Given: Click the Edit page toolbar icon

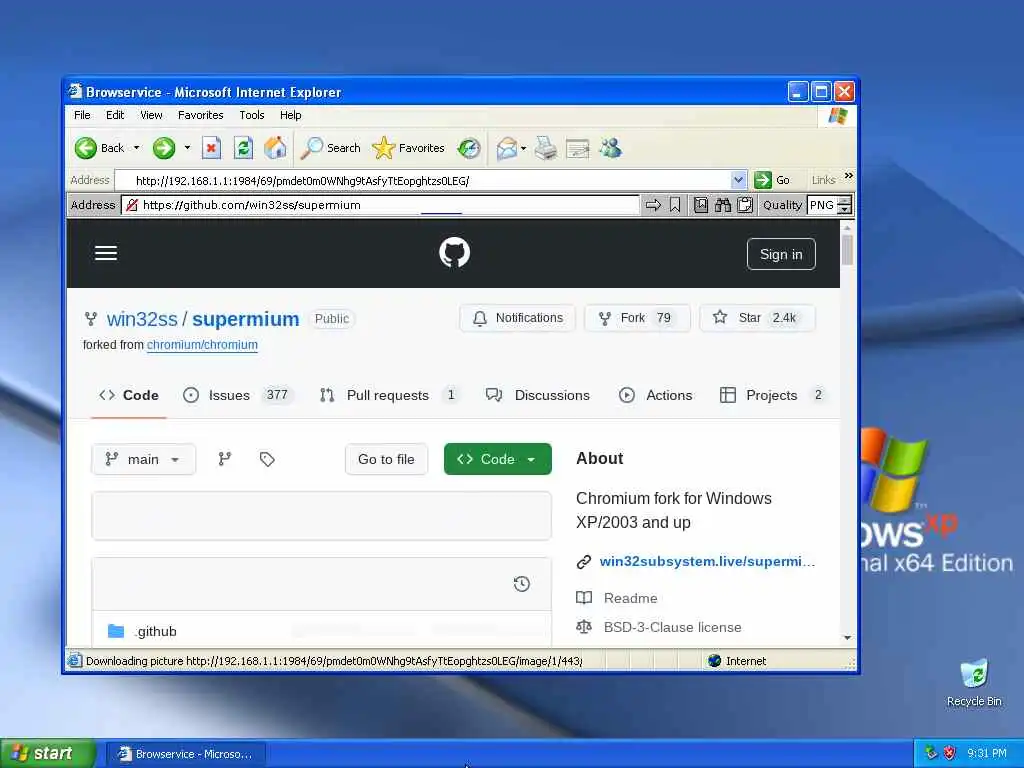Looking at the screenshot, I should (577, 149).
